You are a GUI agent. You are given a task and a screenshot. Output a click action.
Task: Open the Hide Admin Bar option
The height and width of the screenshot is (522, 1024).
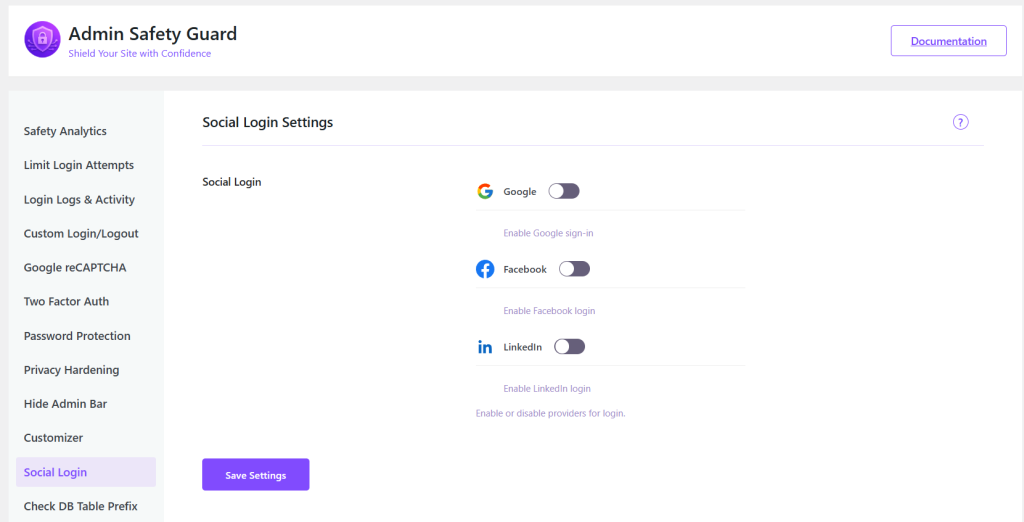tap(65, 404)
